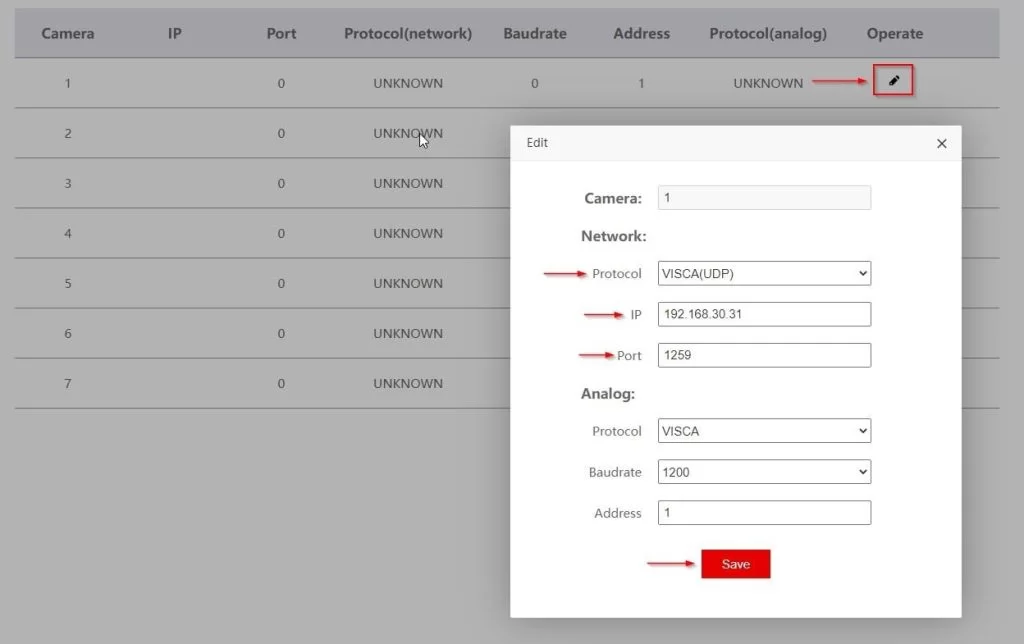Save the camera edit settings
This screenshot has height=644, width=1024.
click(x=735, y=564)
